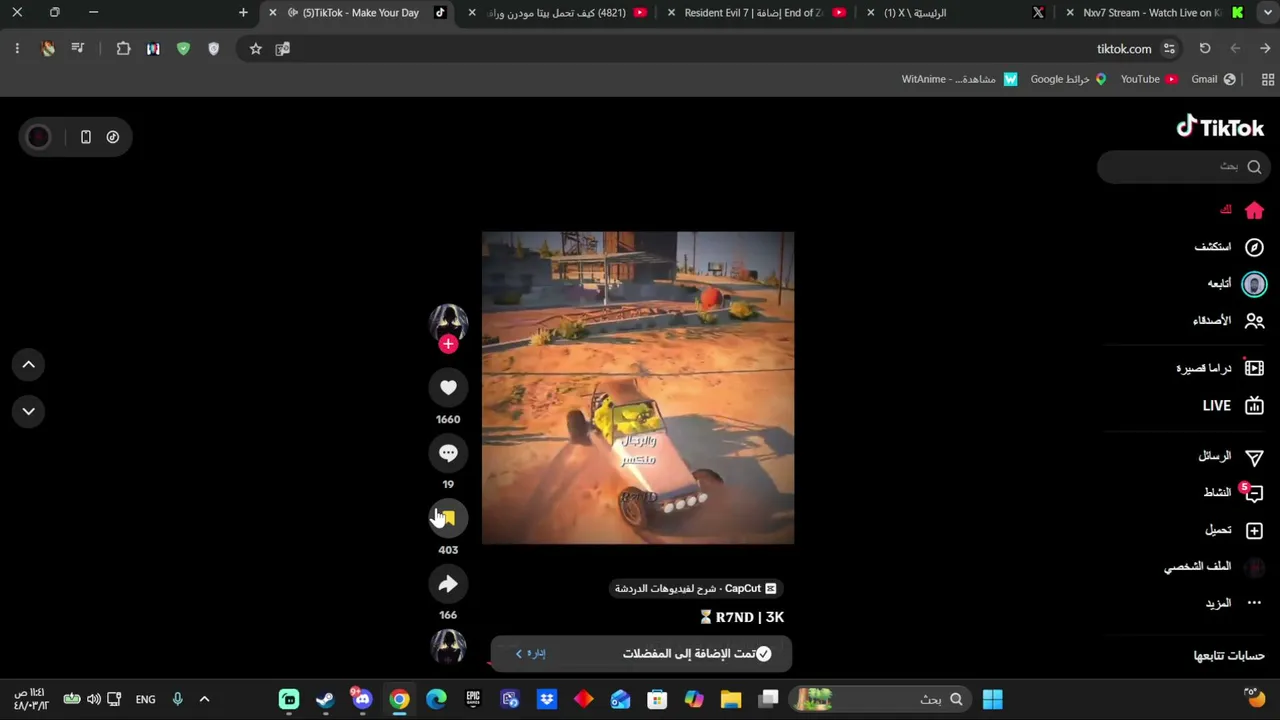1280x720 pixels.
Task: Open the YouTube bookmark
Action: tap(1148, 80)
